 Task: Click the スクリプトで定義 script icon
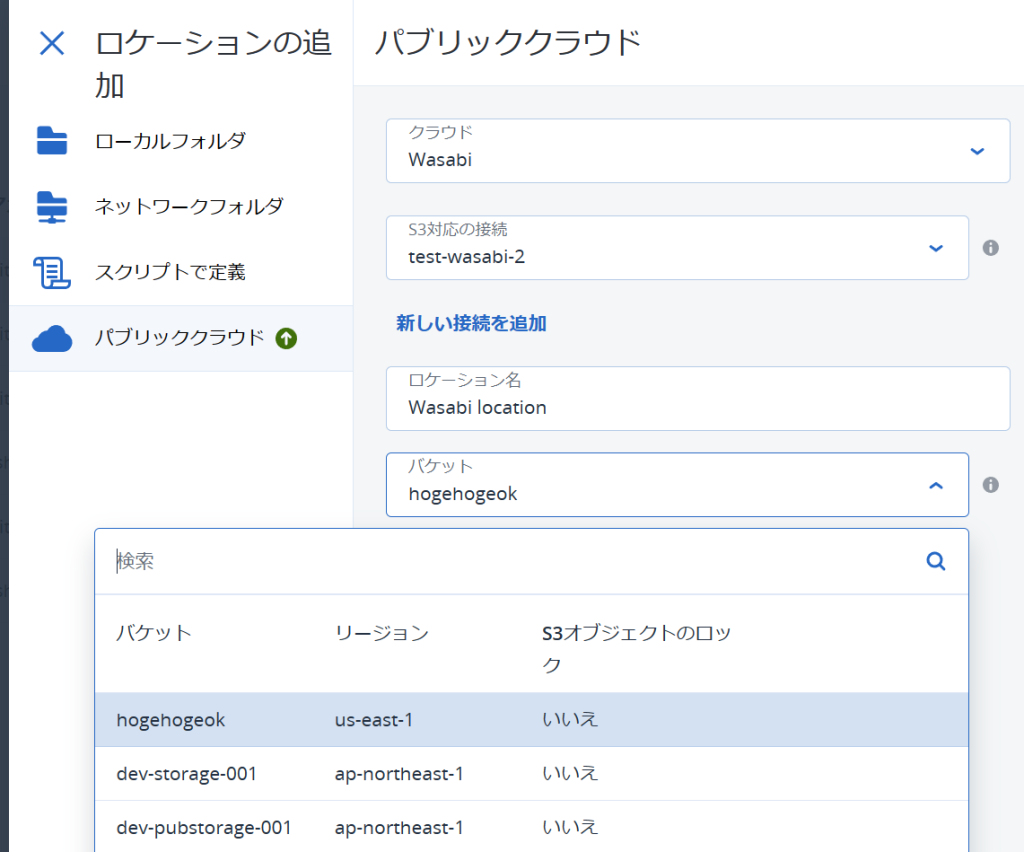click(52, 272)
